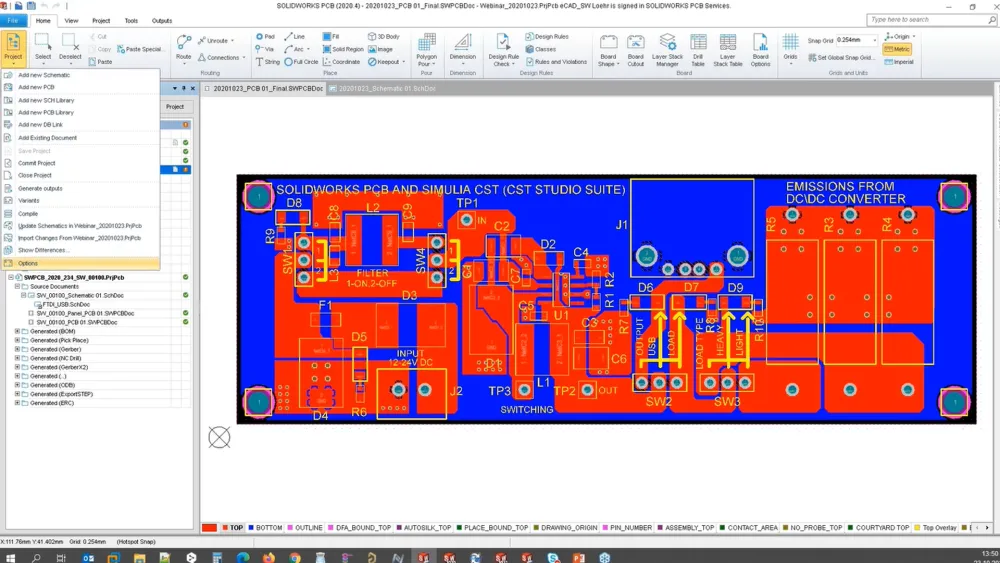Insert a Layer Stack Table
Image resolution: width=1000 pixels, height=563 pixels.
(728, 50)
